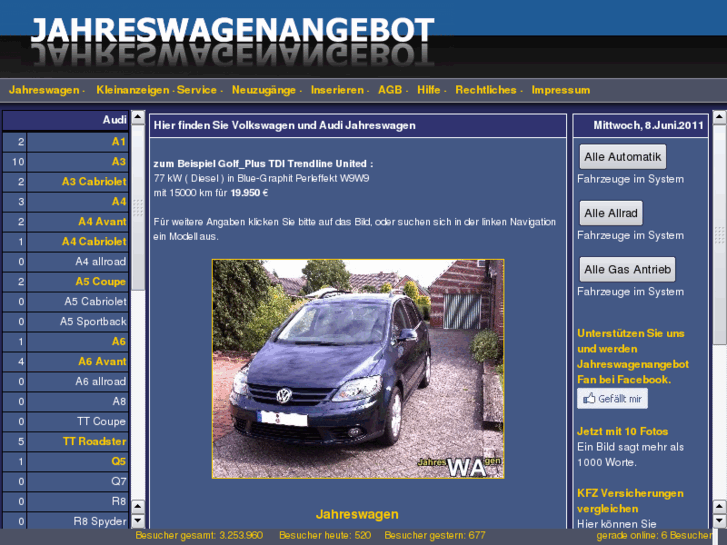This screenshot has height=545, width=727.
Task: Click the A5 Cabriolet entry
Action: pyautogui.click(x=96, y=301)
